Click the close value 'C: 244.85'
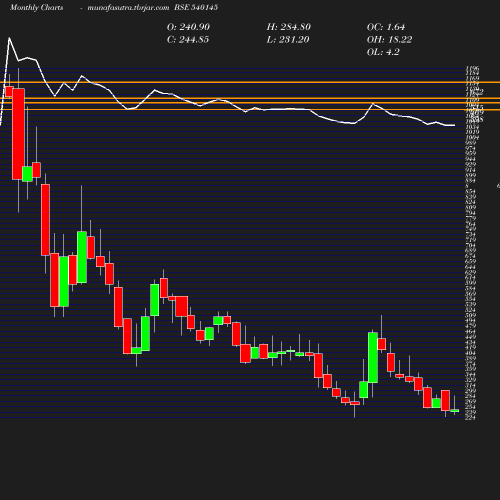The image size is (500, 500). point(188,40)
